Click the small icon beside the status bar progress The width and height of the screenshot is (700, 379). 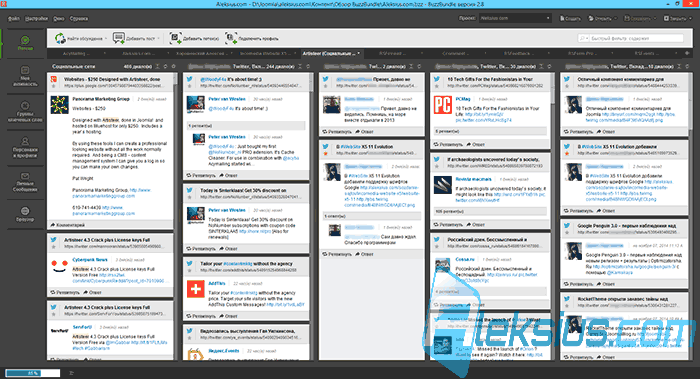point(71,373)
